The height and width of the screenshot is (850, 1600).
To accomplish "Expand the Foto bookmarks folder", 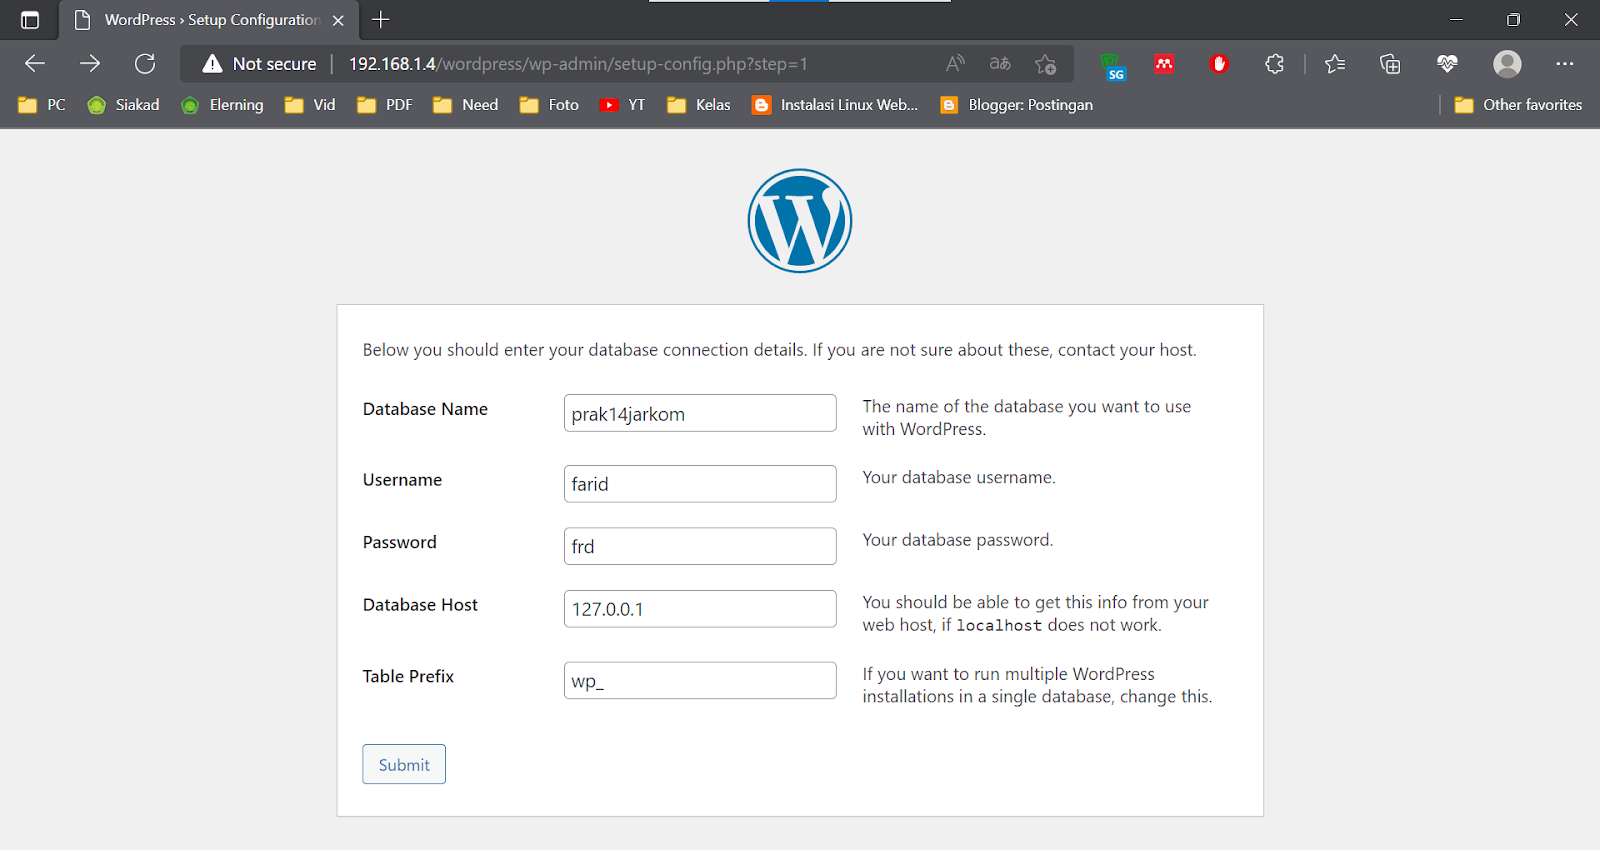I will [x=549, y=105].
